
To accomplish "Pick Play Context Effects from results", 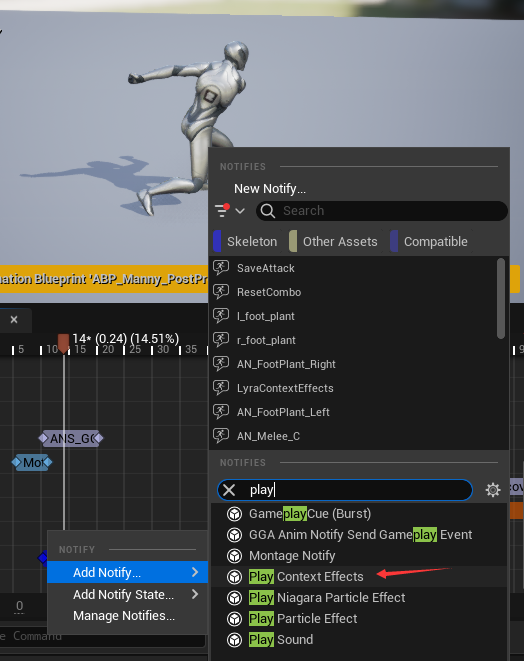I will tap(359, 577).
